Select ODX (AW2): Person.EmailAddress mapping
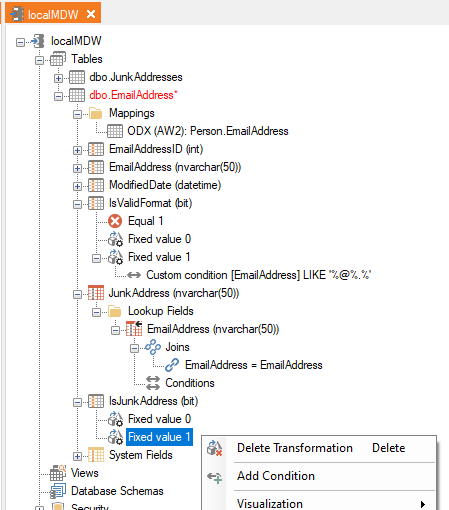The width and height of the screenshot is (449, 510). [x=208, y=131]
